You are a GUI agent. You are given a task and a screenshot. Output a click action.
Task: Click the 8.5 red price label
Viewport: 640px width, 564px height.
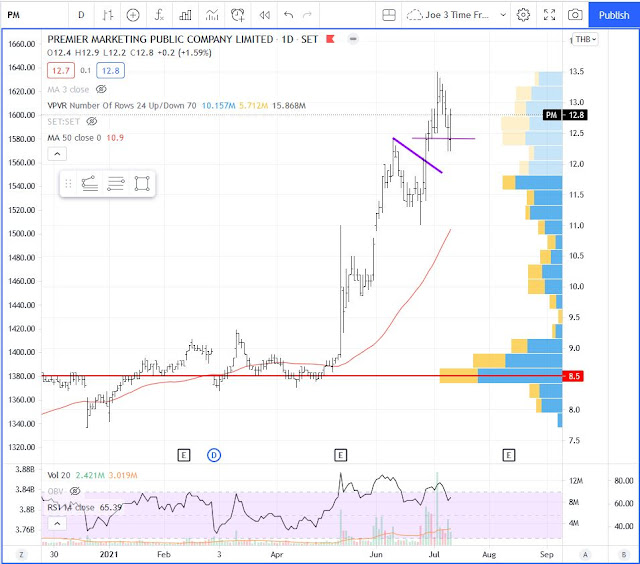coord(573,376)
